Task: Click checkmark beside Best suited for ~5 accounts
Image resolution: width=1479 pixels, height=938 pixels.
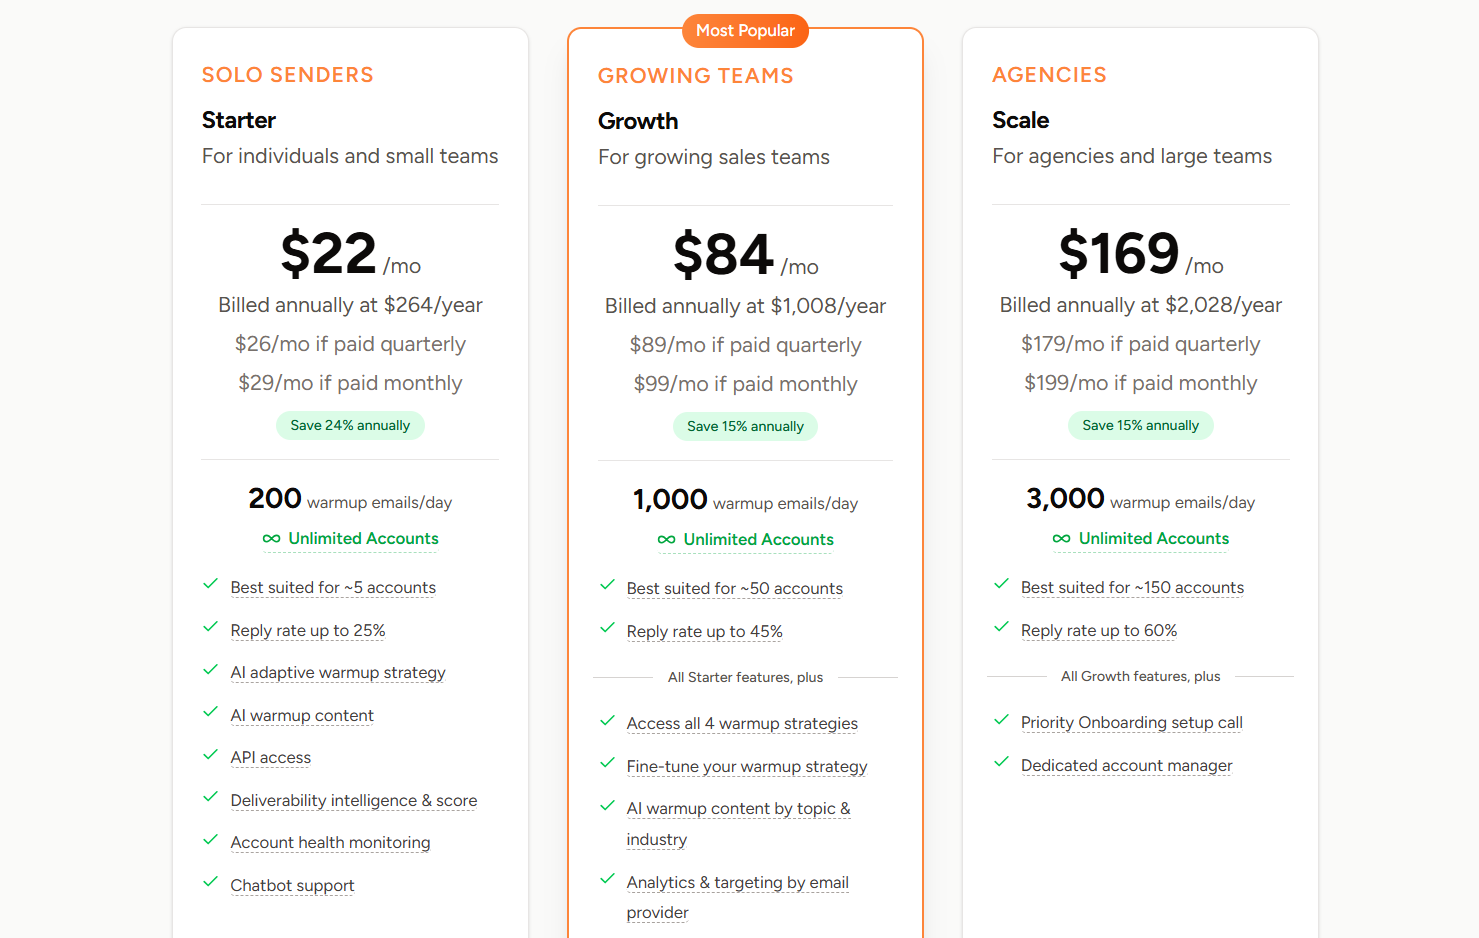Action: click(x=210, y=584)
